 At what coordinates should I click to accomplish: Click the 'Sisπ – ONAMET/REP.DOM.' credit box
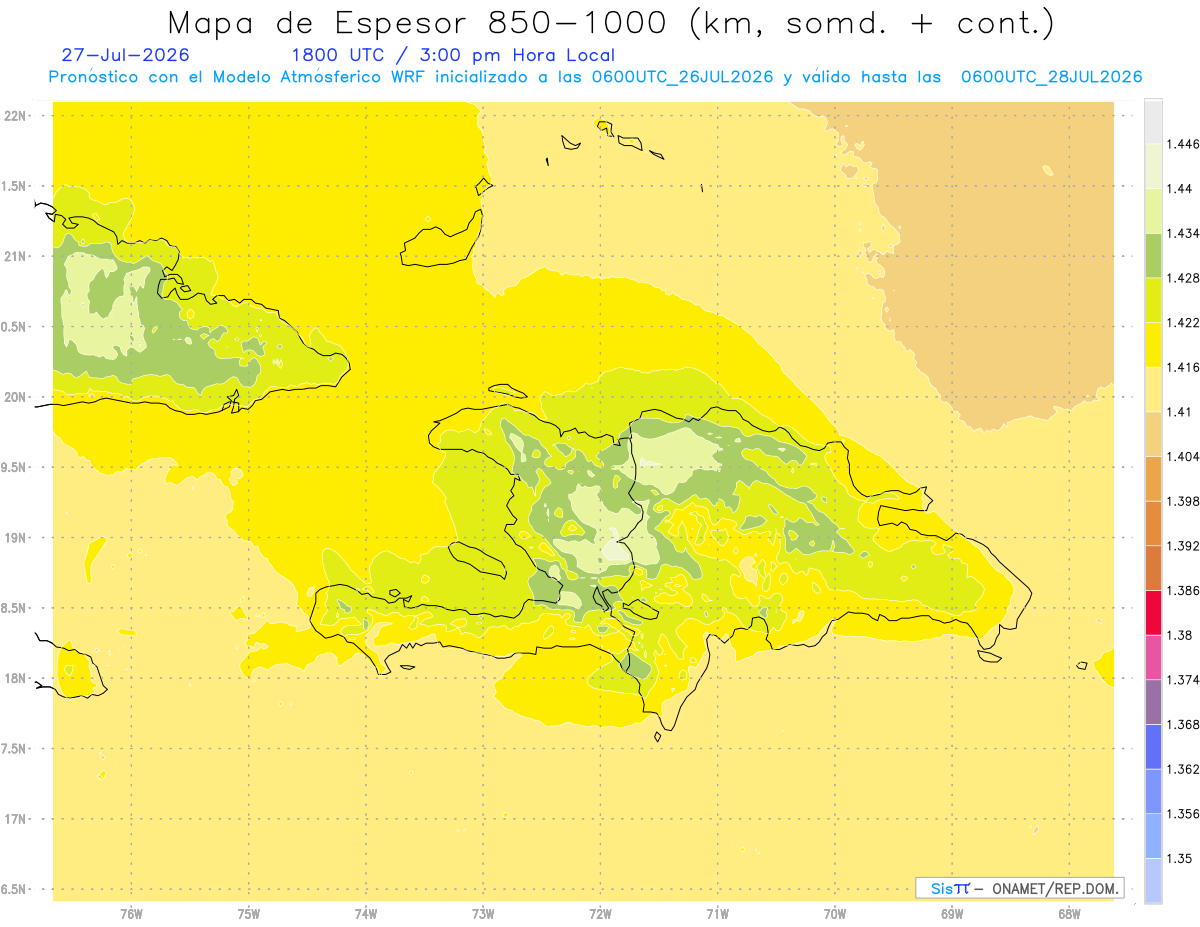1020,888
